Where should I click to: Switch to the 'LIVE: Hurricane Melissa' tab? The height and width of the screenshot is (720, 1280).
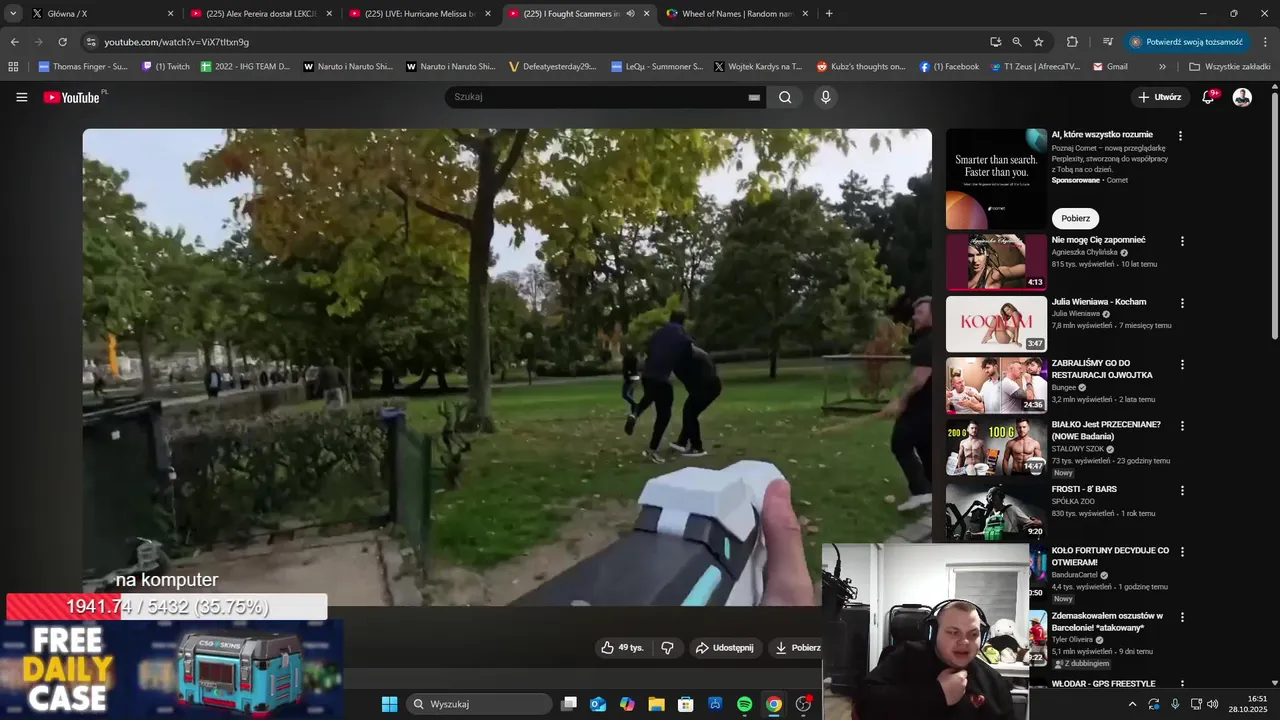click(420, 14)
